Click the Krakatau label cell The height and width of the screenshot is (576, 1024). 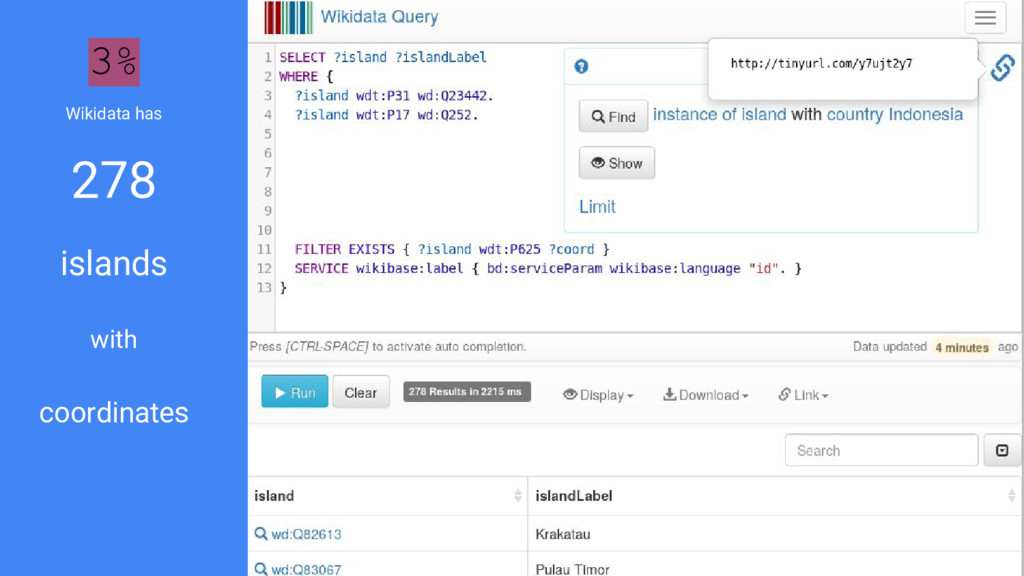(563, 534)
